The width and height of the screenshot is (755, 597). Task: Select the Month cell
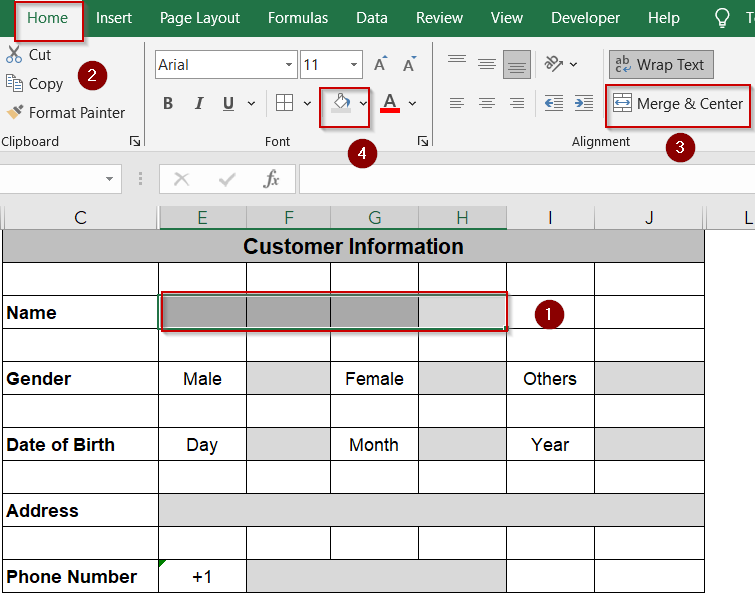374,444
